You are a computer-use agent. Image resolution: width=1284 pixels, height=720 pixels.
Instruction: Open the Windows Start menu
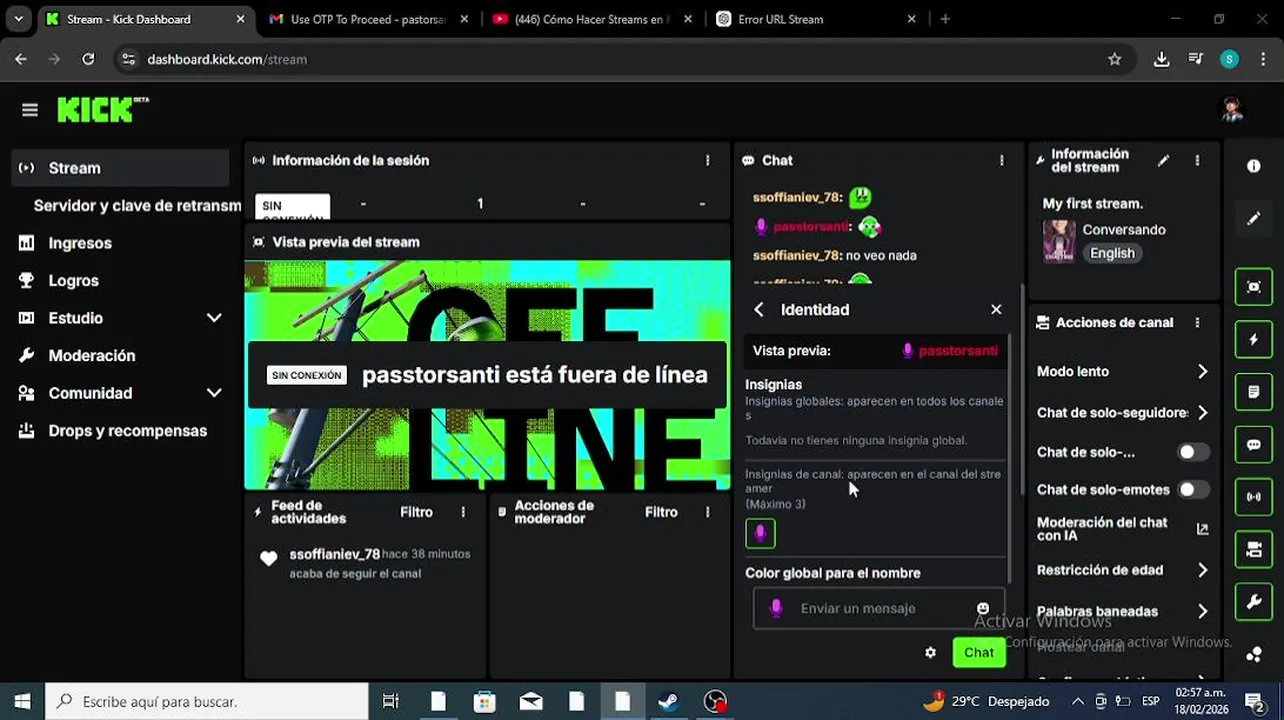(x=22, y=701)
